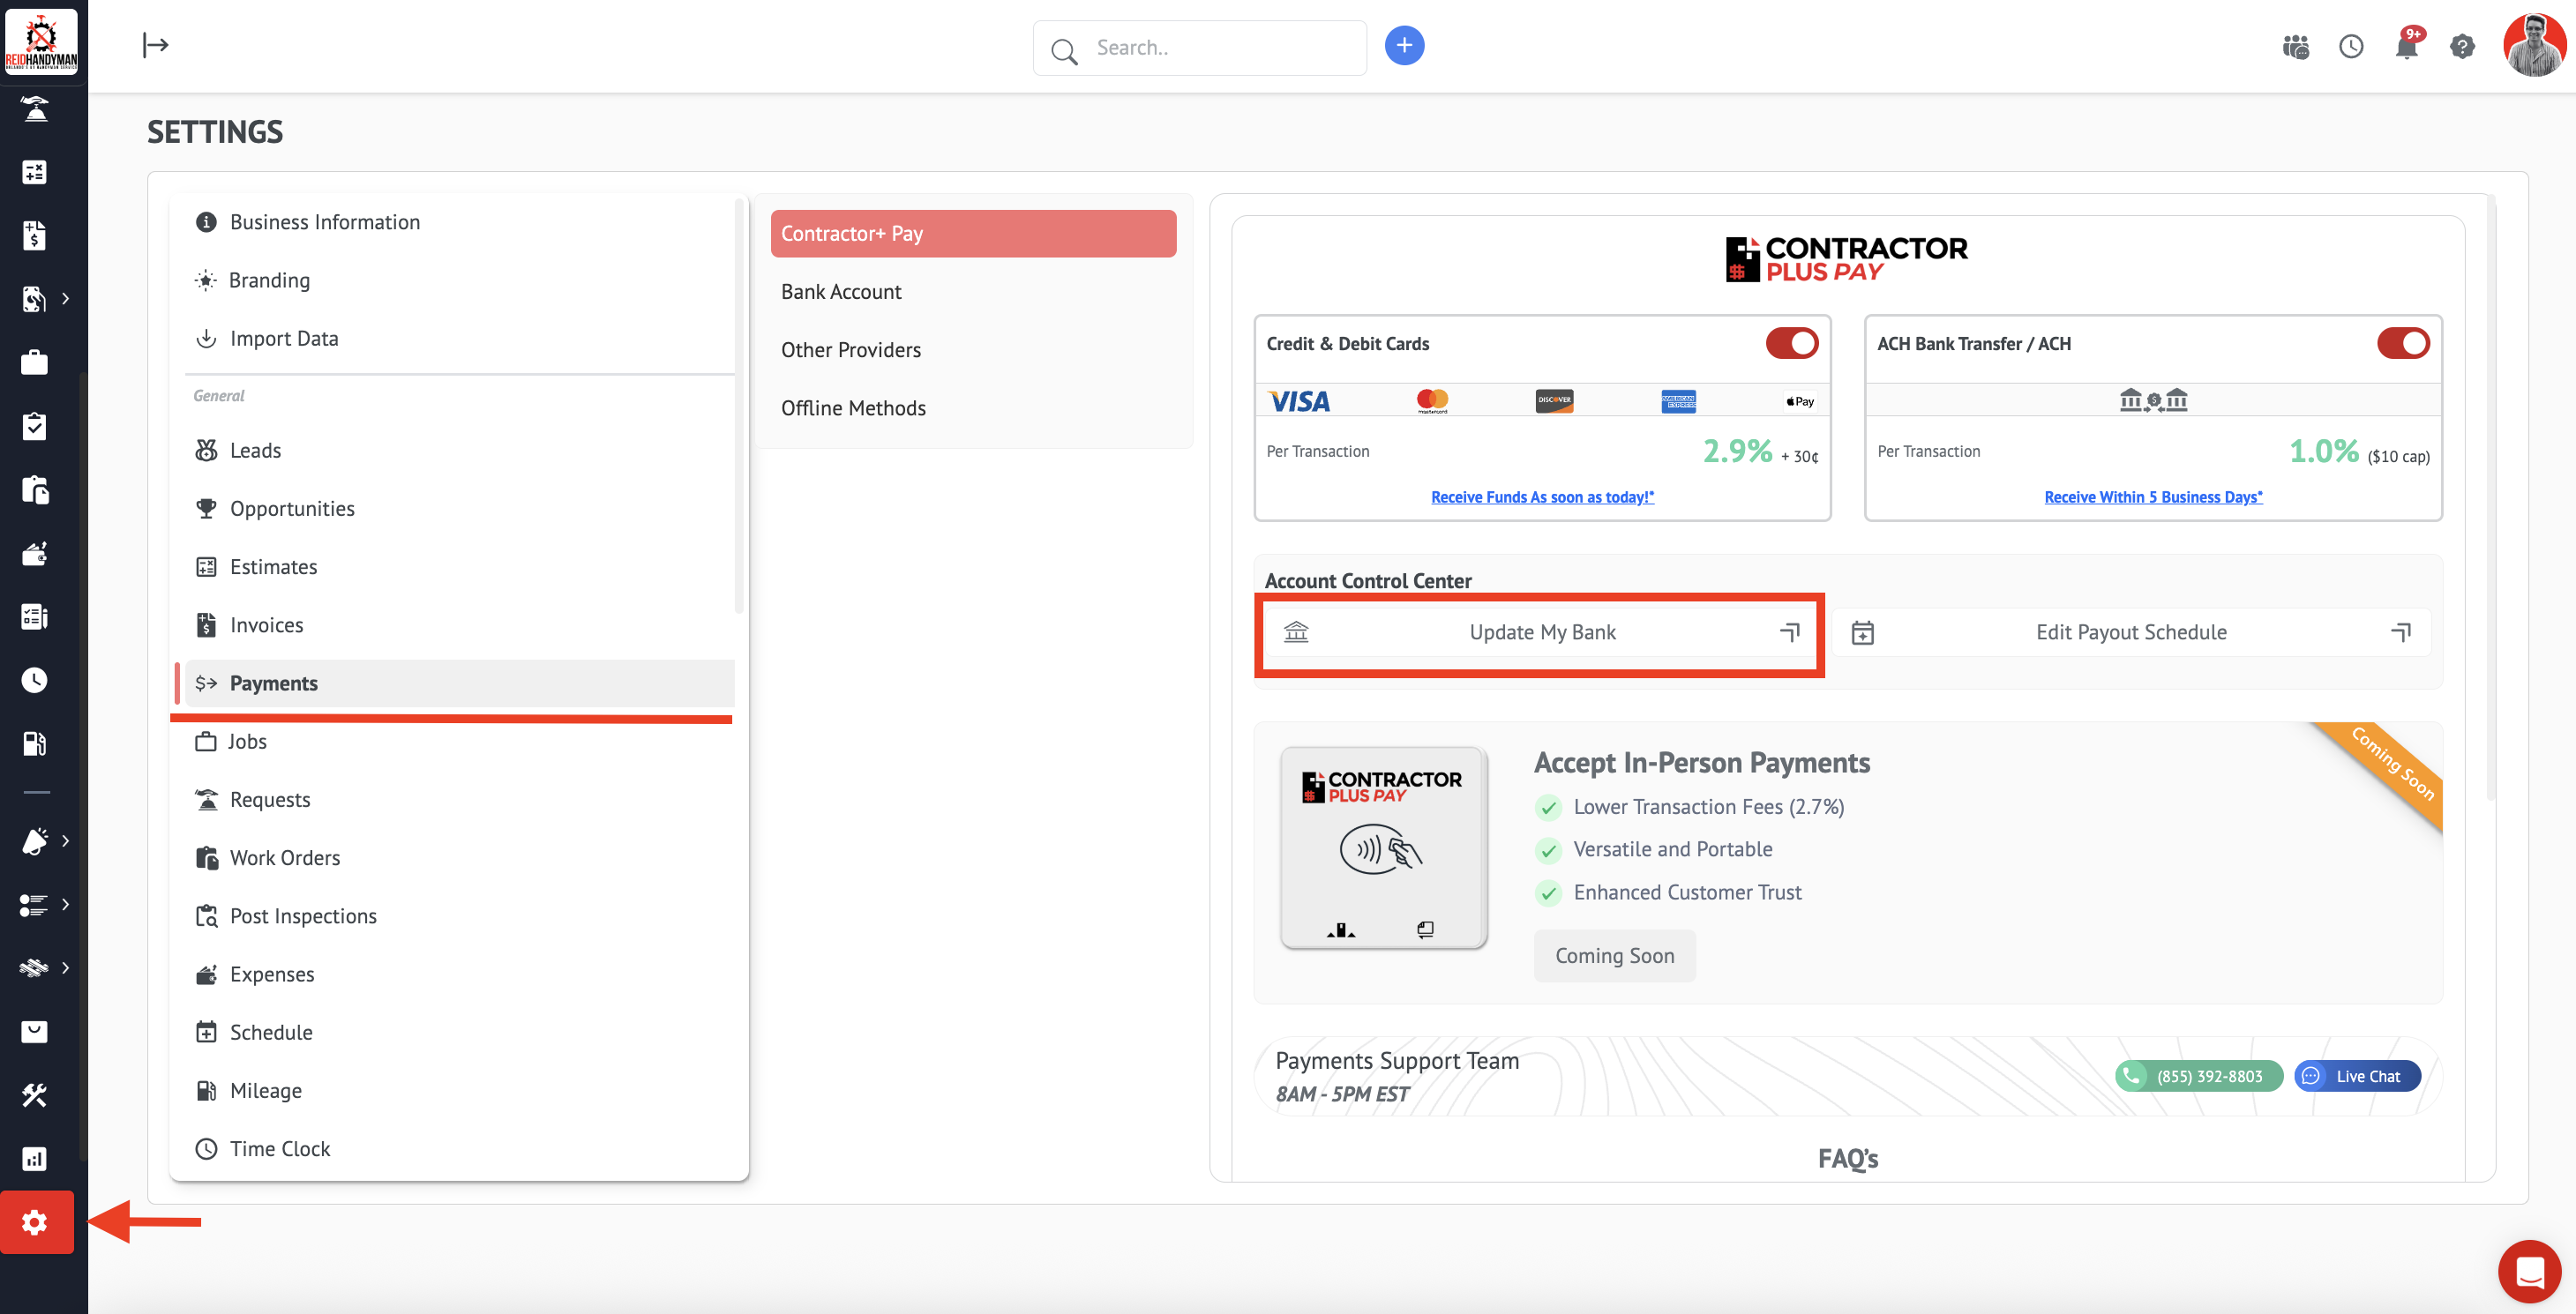Image resolution: width=2576 pixels, height=1314 pixels.
Task: Click Update My Bank button
Action: [x=1541, y=633]
